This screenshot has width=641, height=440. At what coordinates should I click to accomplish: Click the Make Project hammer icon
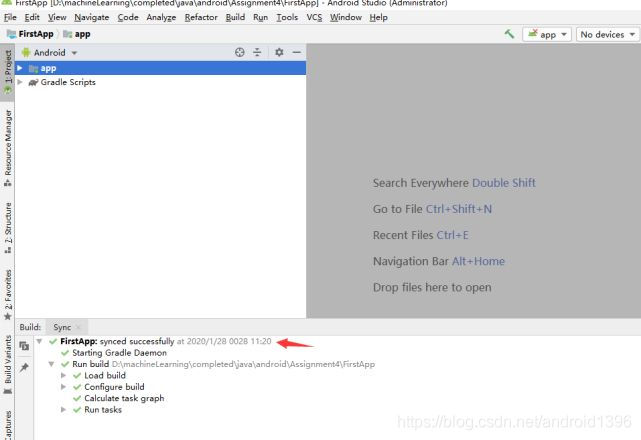(509, 34)
